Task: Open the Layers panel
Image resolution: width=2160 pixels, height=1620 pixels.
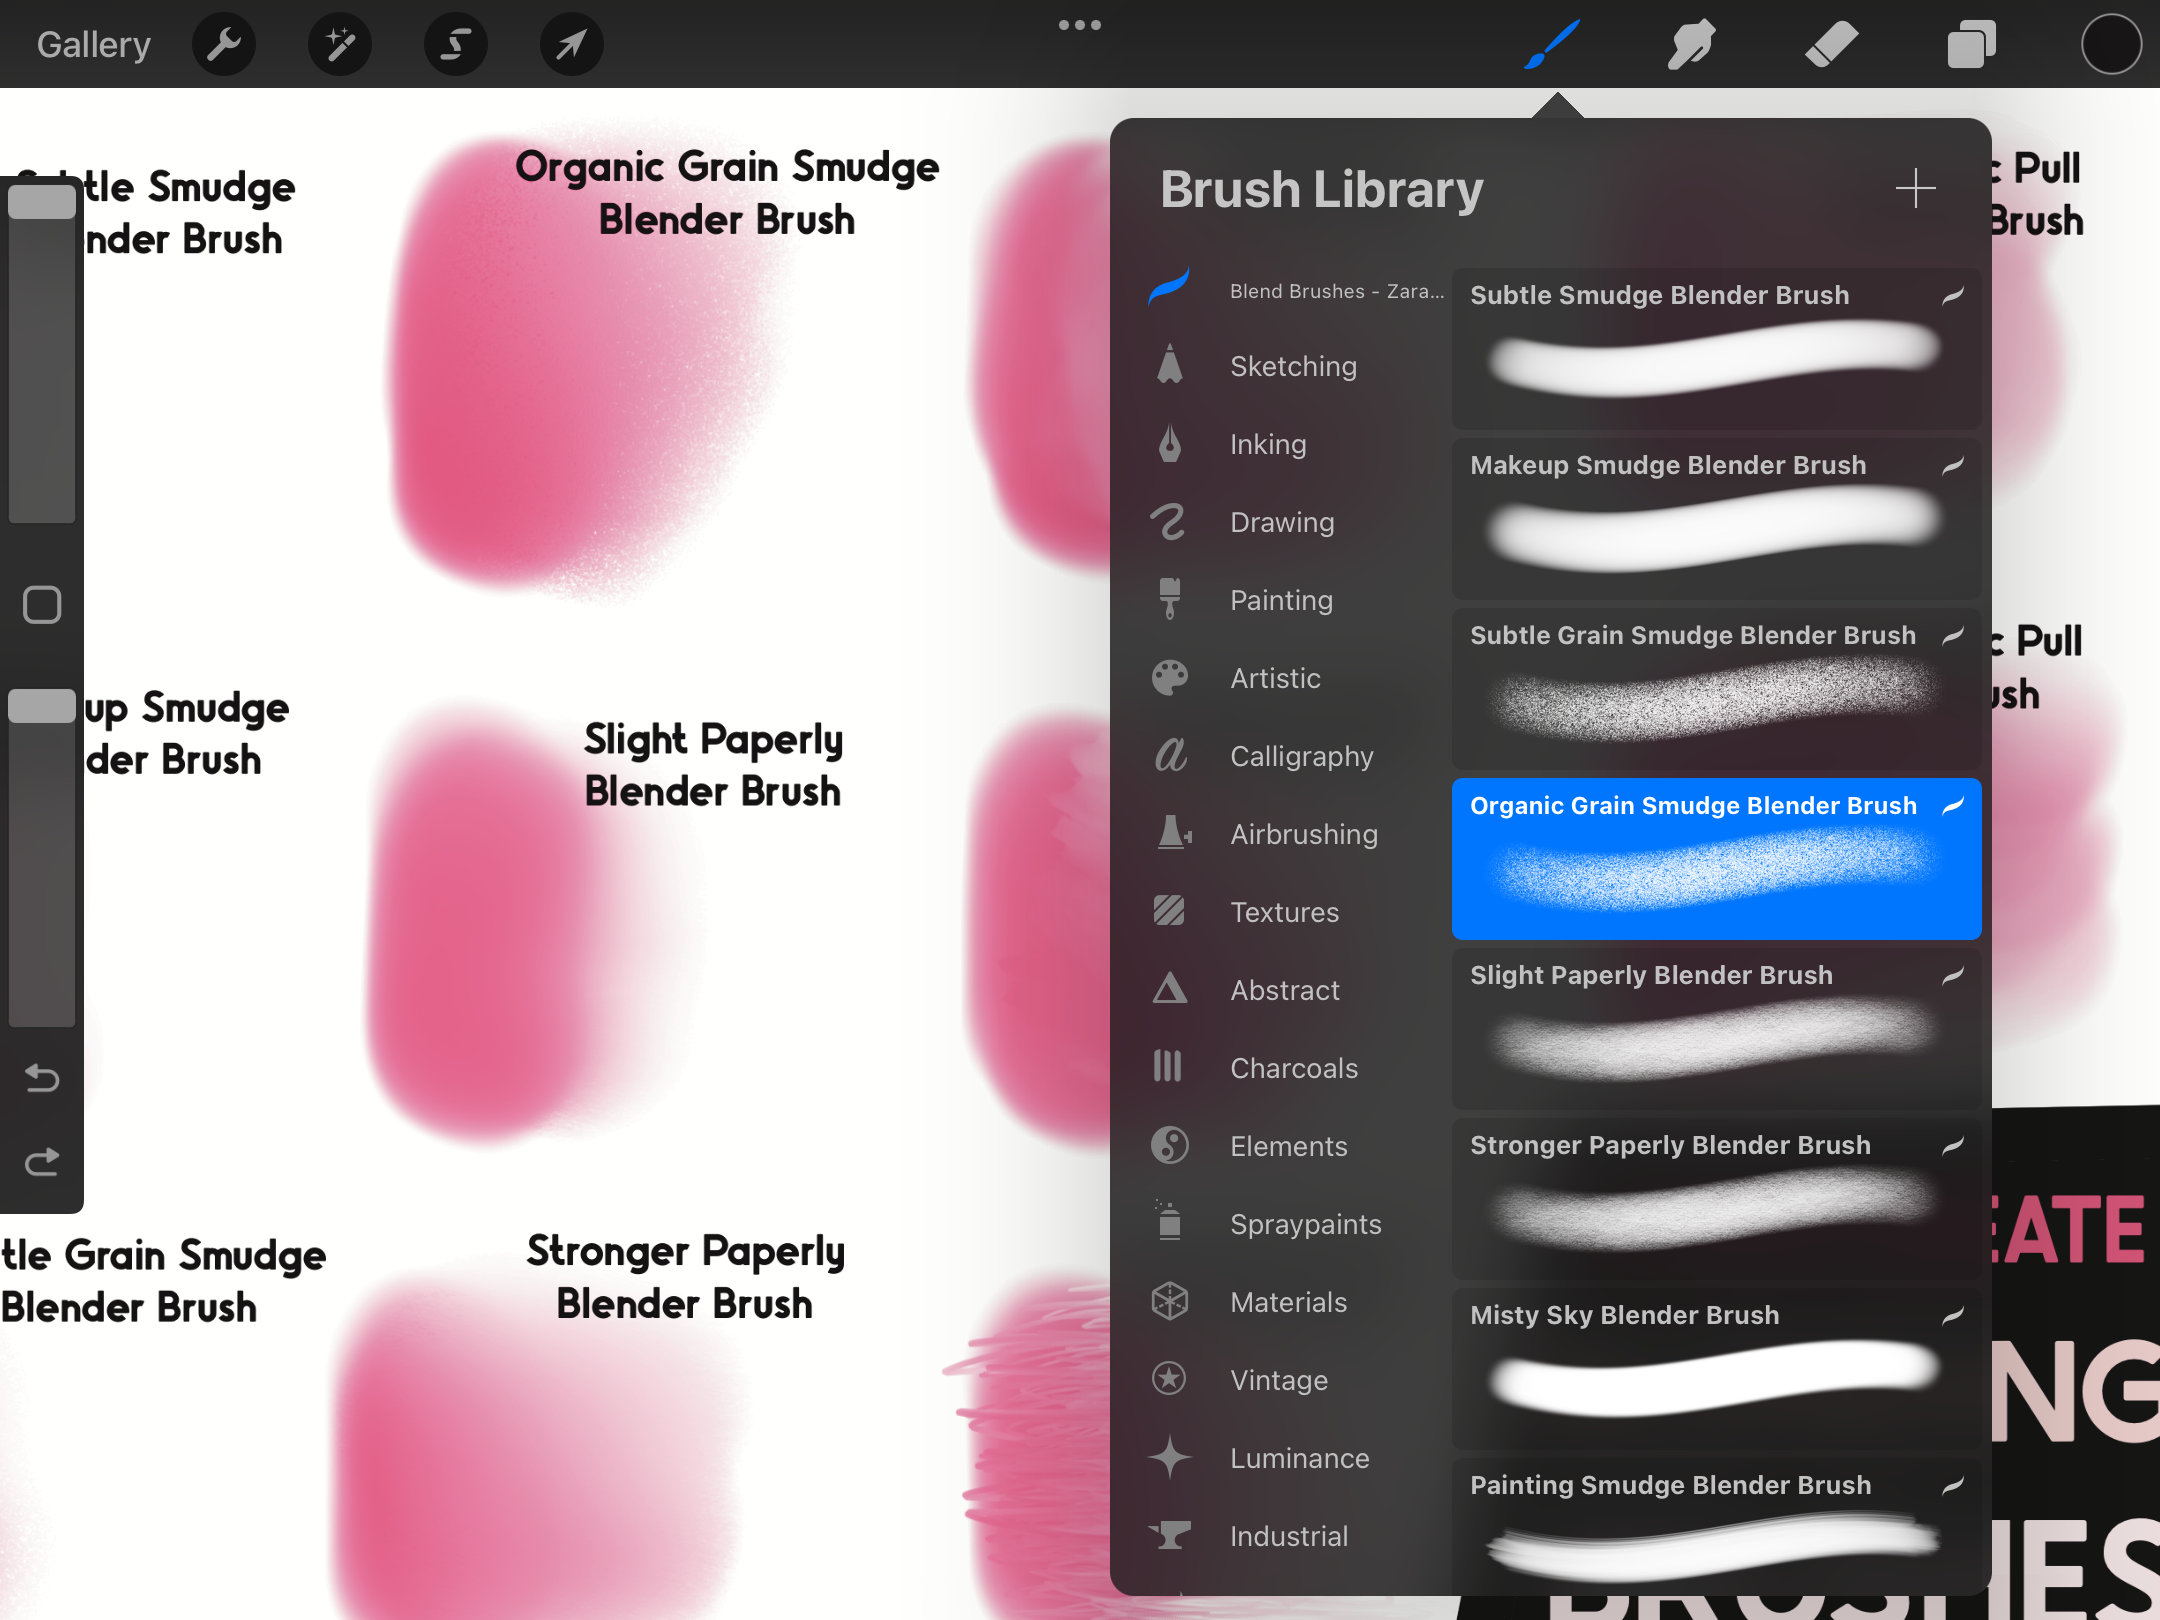Action: [x=1971, y=44]
